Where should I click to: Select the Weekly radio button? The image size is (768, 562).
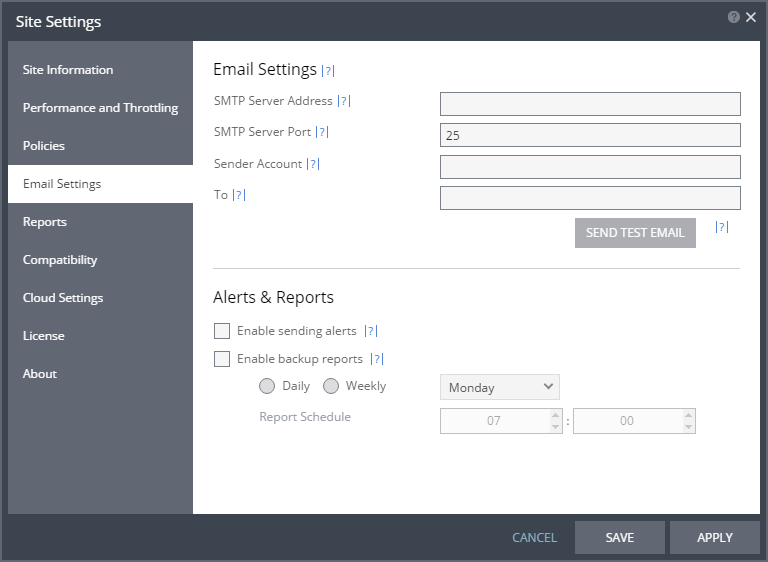pos(331,386)
